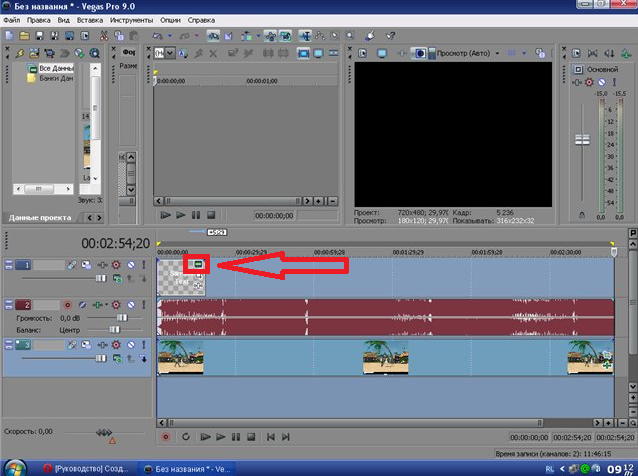Click timeline Play From Start button
The image size is (638, 476).
click(x=205, y=437)
